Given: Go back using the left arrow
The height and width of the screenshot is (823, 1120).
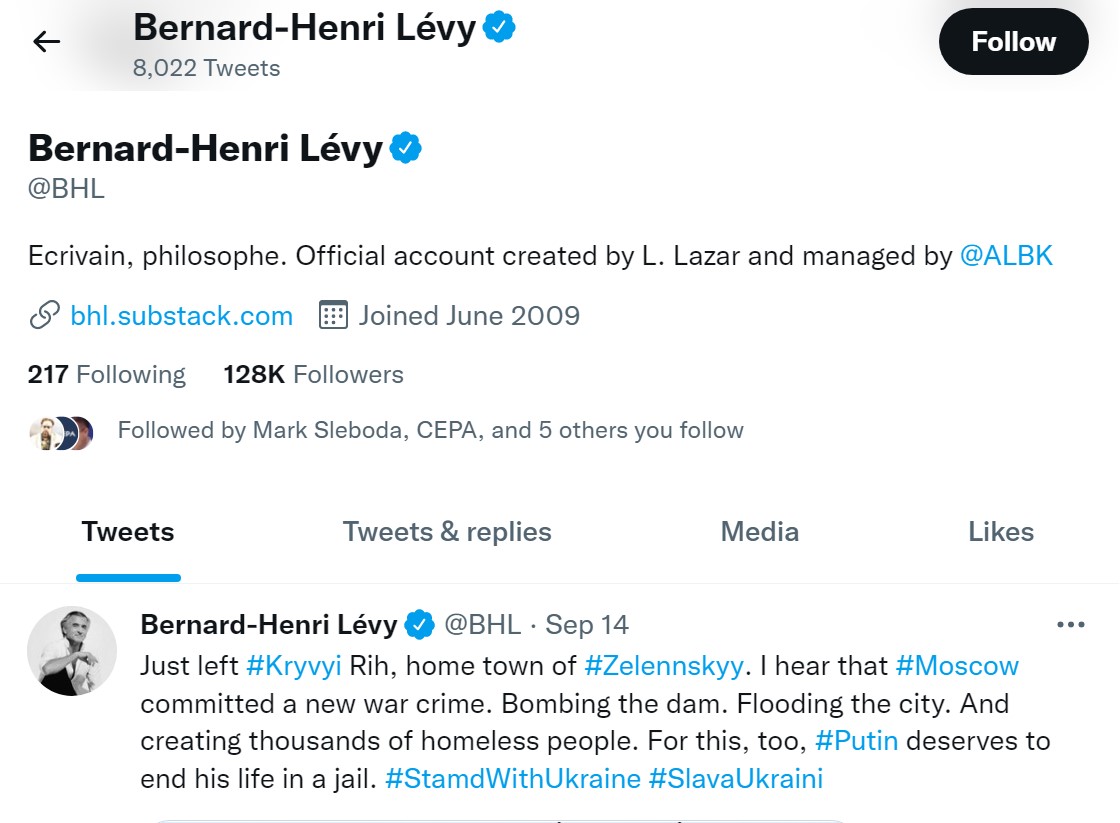Looking at the screenshot, I should pos(47,41).
